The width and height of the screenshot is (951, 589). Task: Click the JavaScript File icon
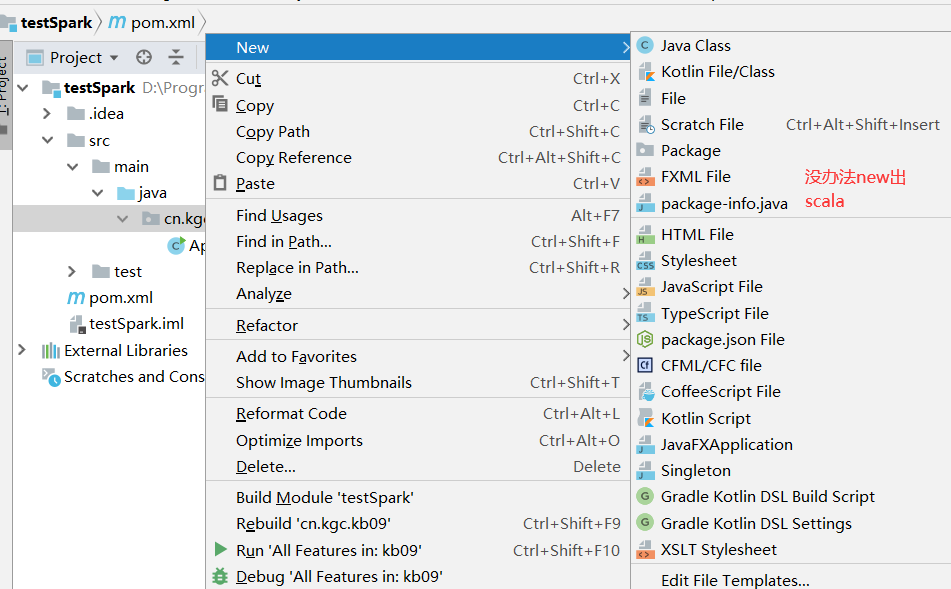pos(645,286)
